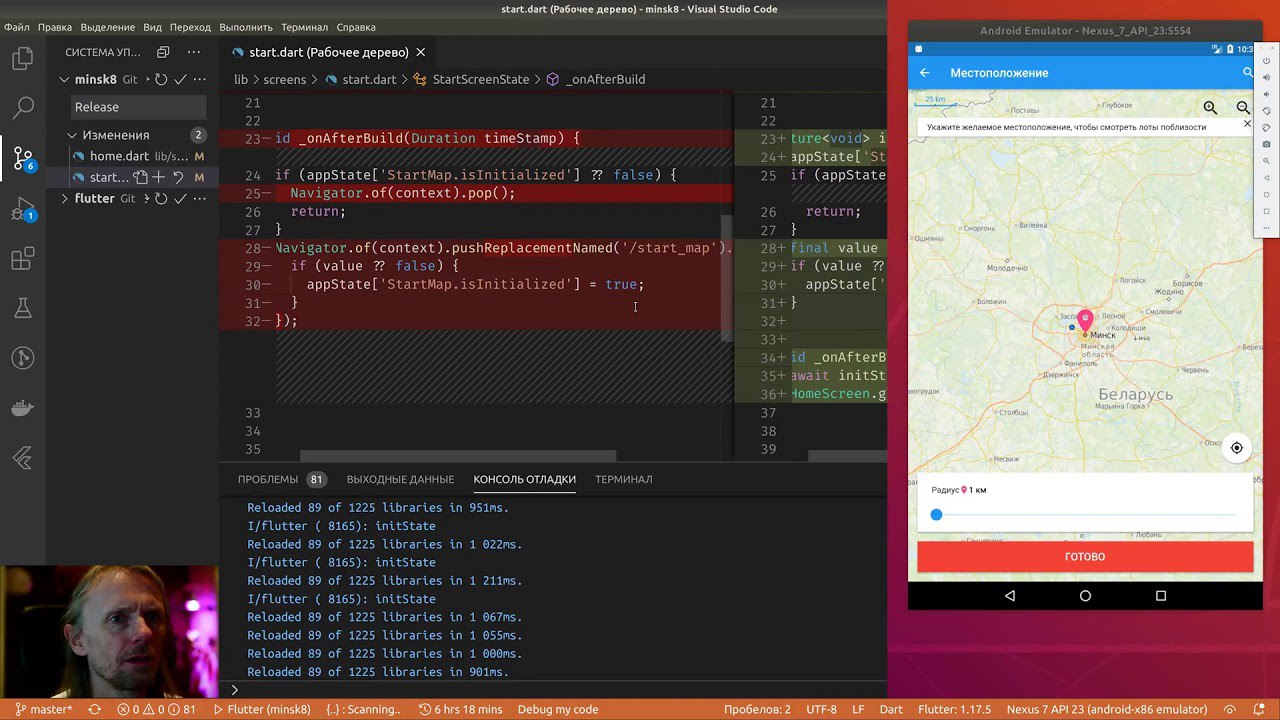Click master branch in status bar

43,709
